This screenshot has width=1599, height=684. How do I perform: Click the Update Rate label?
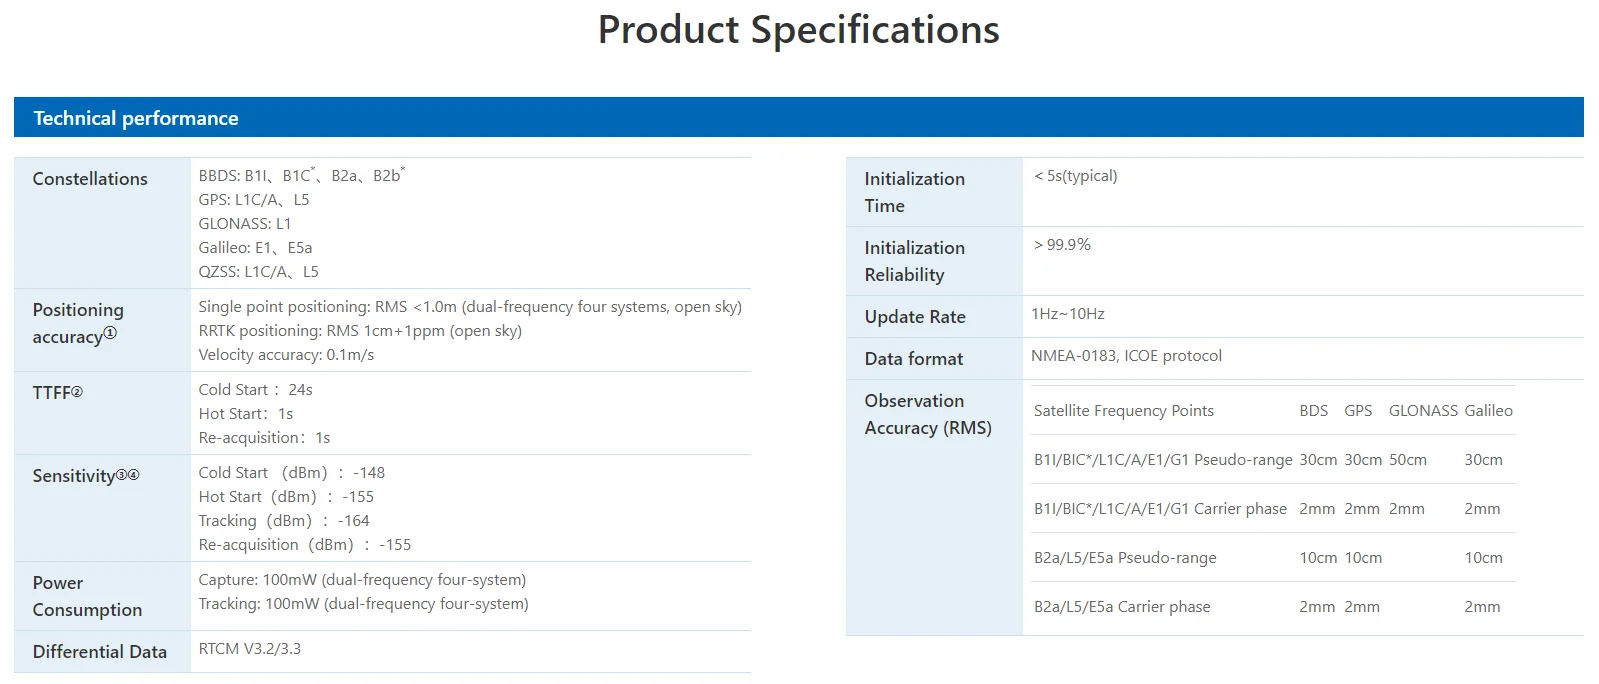click(x=914, y=317)
